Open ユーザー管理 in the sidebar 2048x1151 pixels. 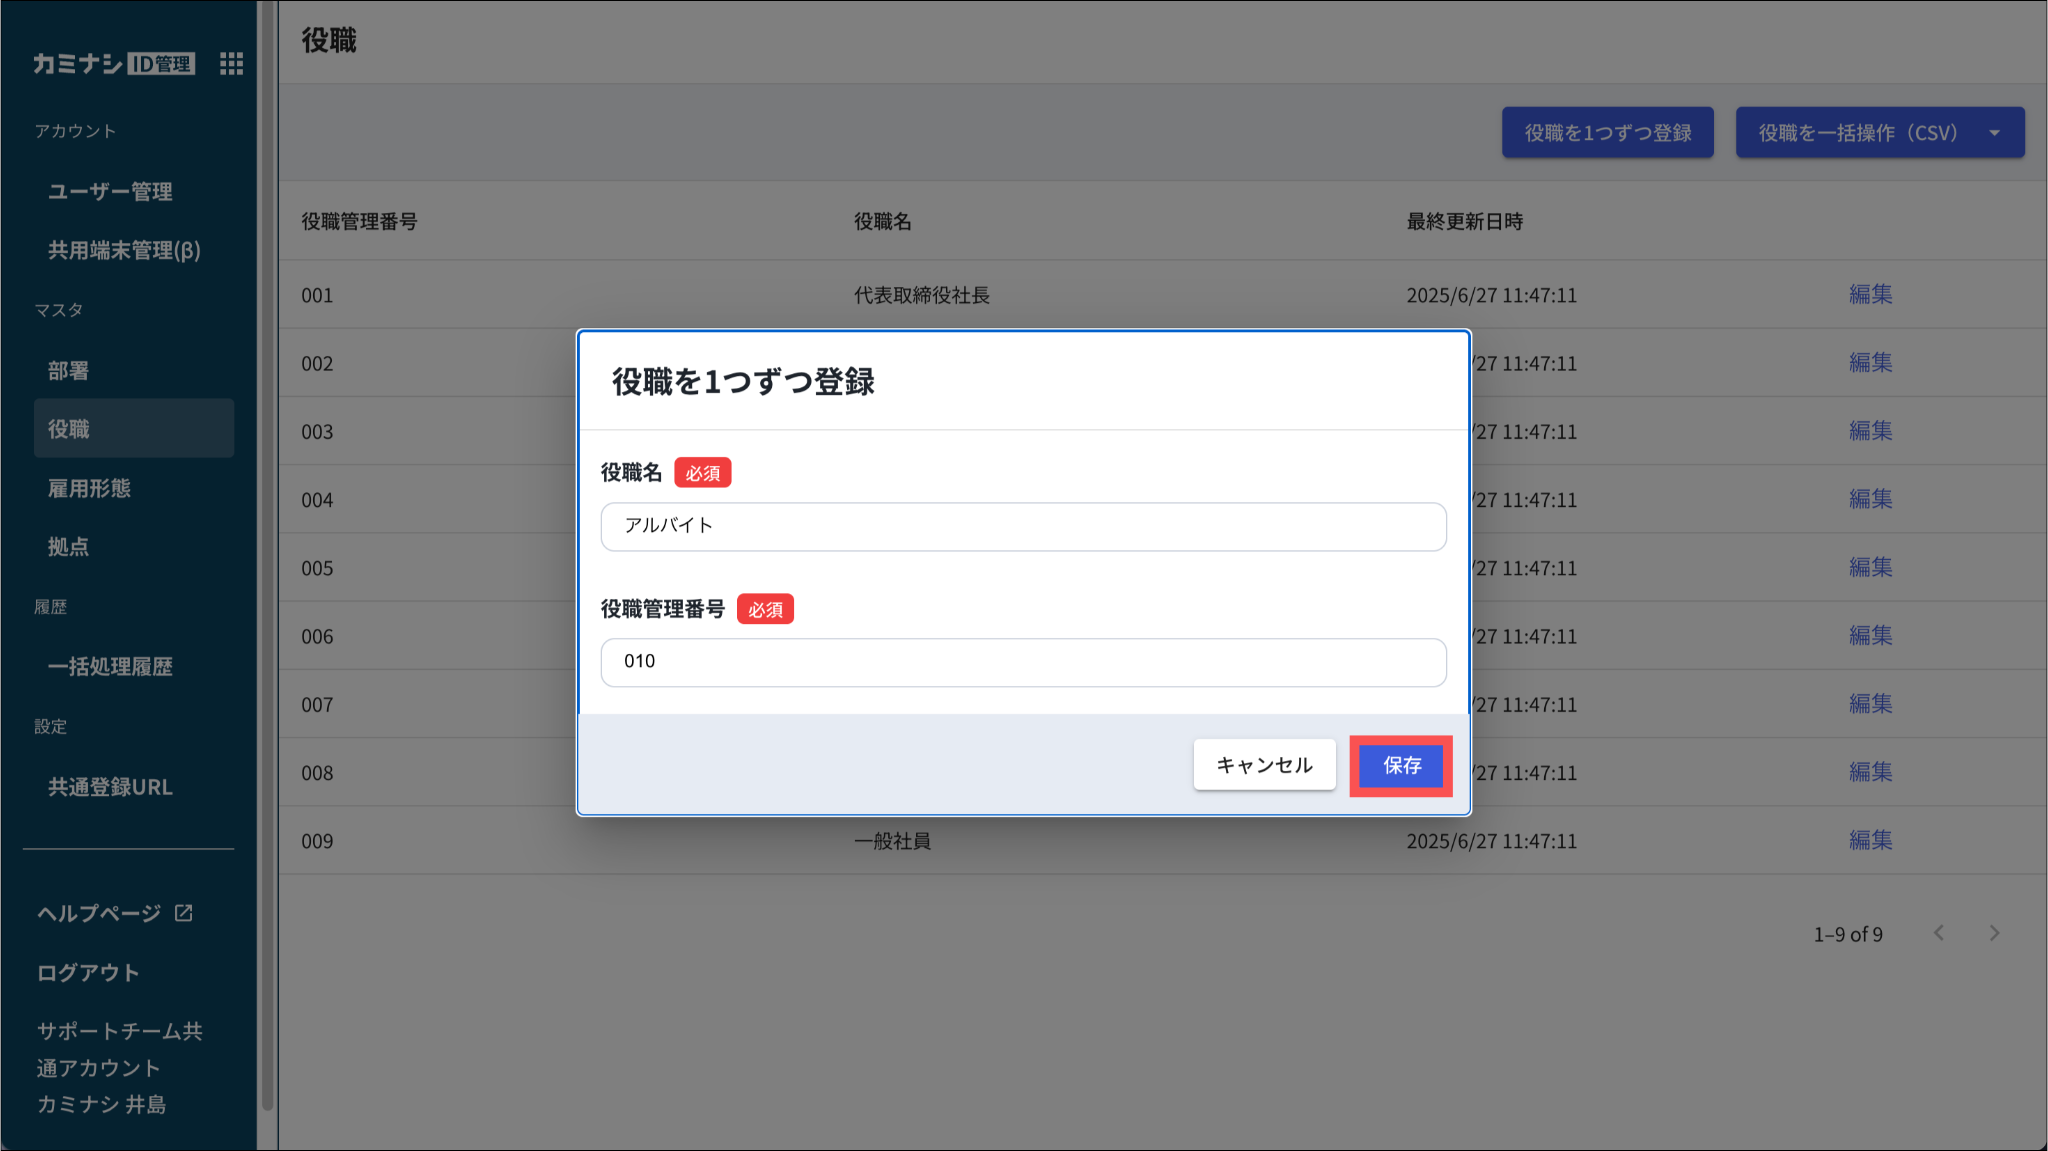(110, 192)
